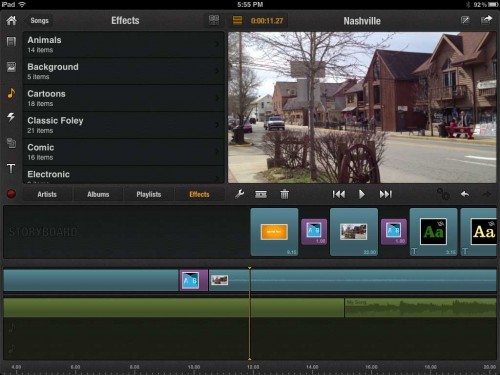Select the 22.00 street video clip
The image size is (500, 375).
[x=354, y=232]
